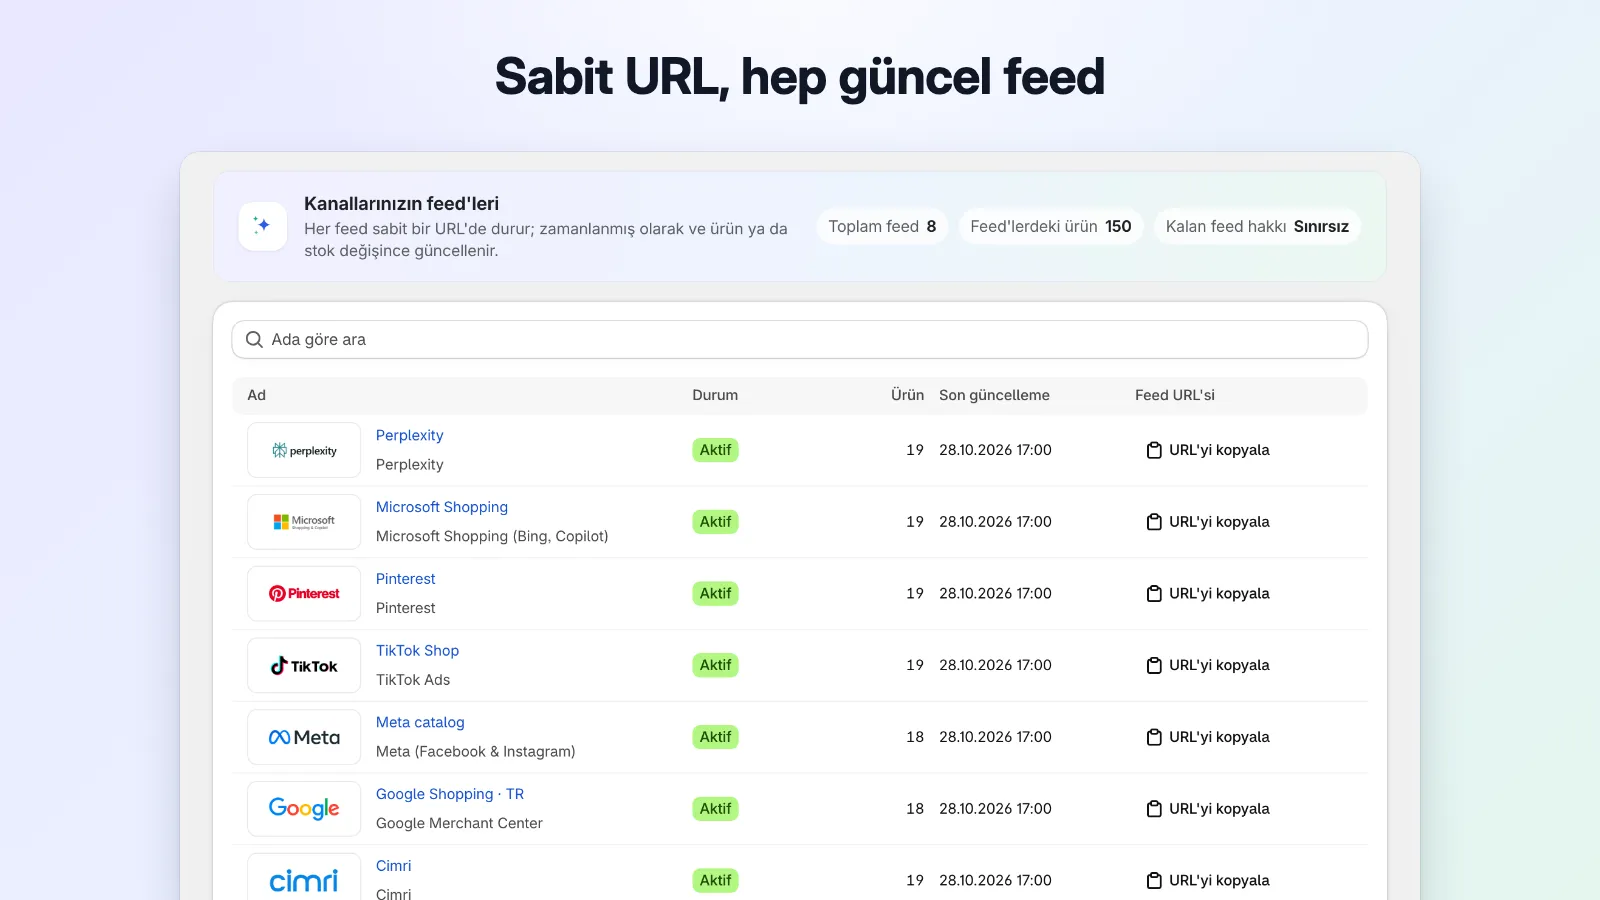Open the Meta logo thumbnail
The width and height of the screenshot is (1600, 900).
pyautogui.click(x=304, y=737)
